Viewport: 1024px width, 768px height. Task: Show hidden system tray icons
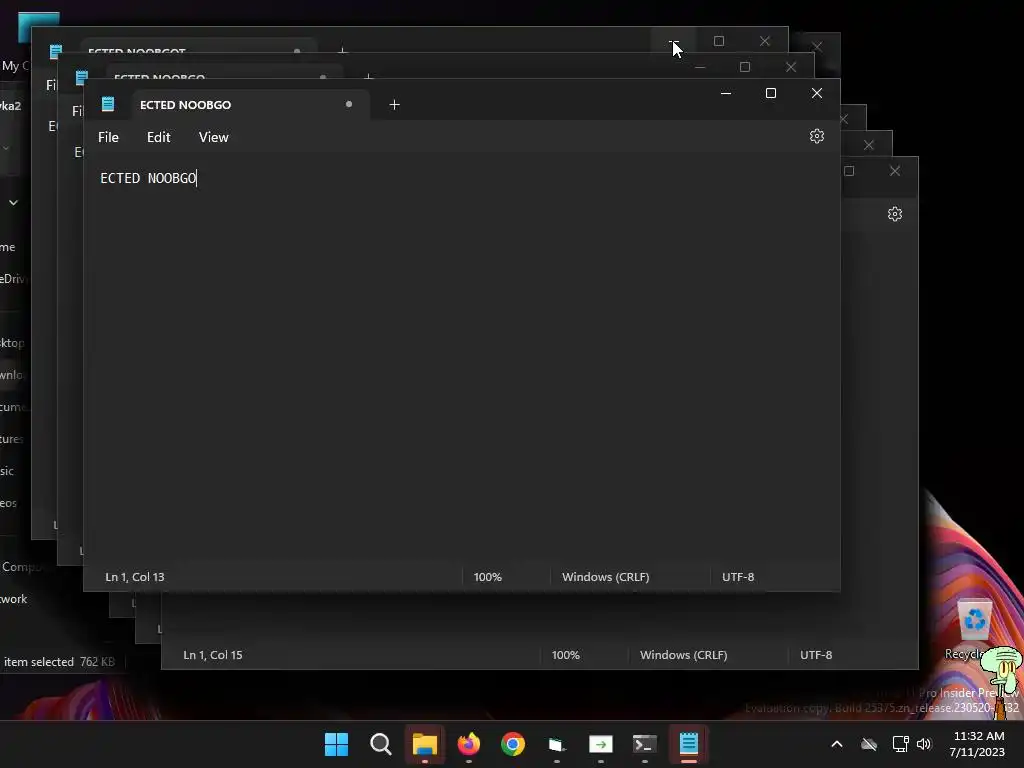click(837, 744)
